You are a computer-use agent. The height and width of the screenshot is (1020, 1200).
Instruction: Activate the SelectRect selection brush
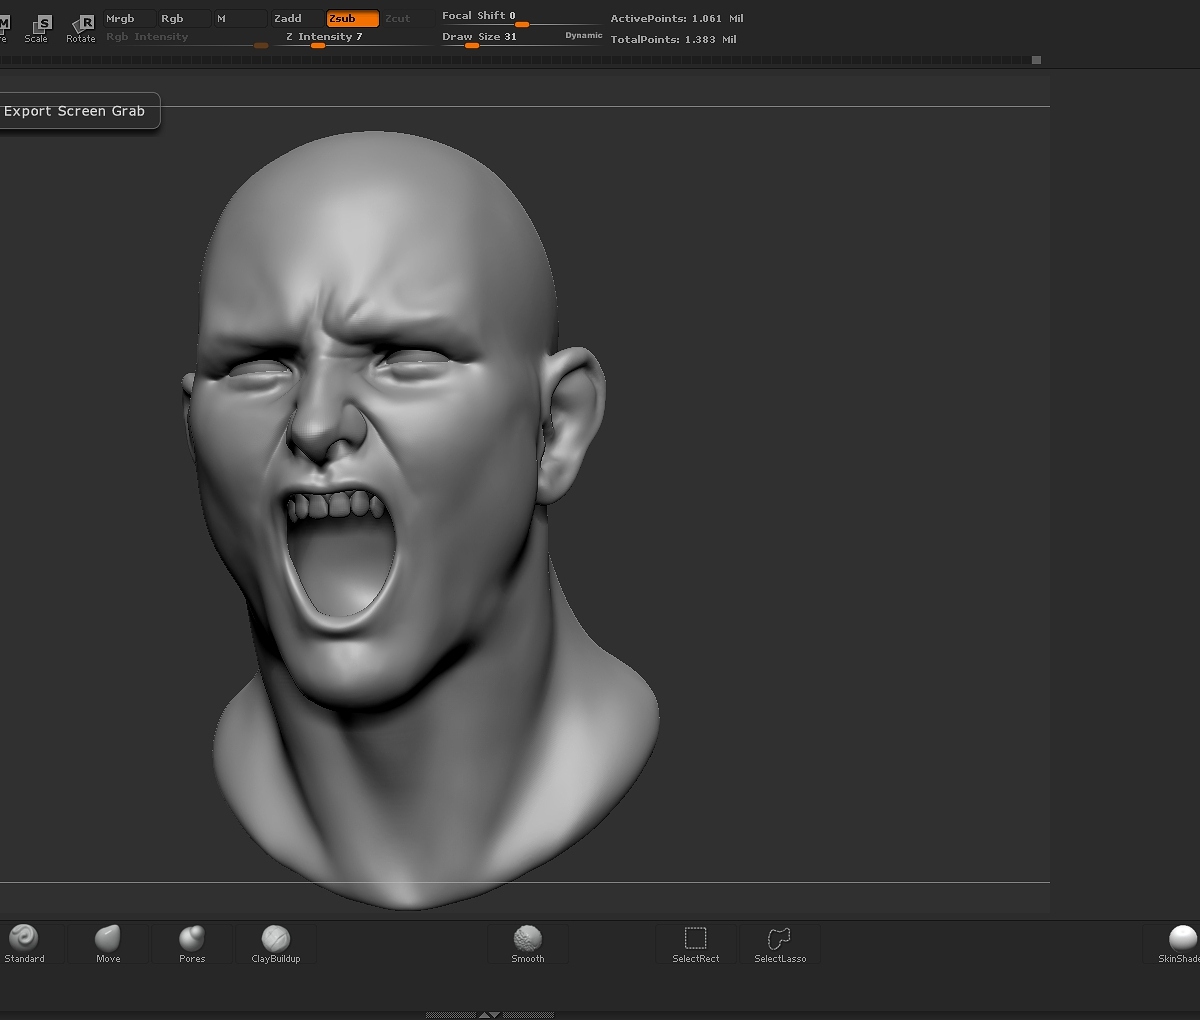point(696,944)
